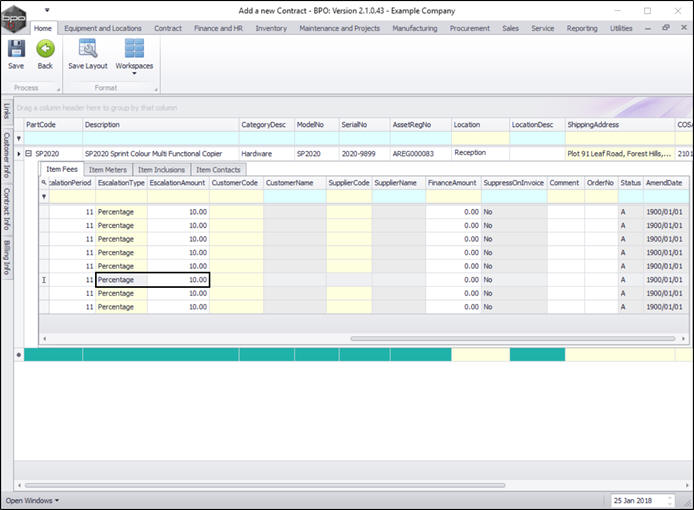Click the selected EscalationAmount 10.00 cell
The height and width of the screenshot is (510, 694).
(178, 280)
